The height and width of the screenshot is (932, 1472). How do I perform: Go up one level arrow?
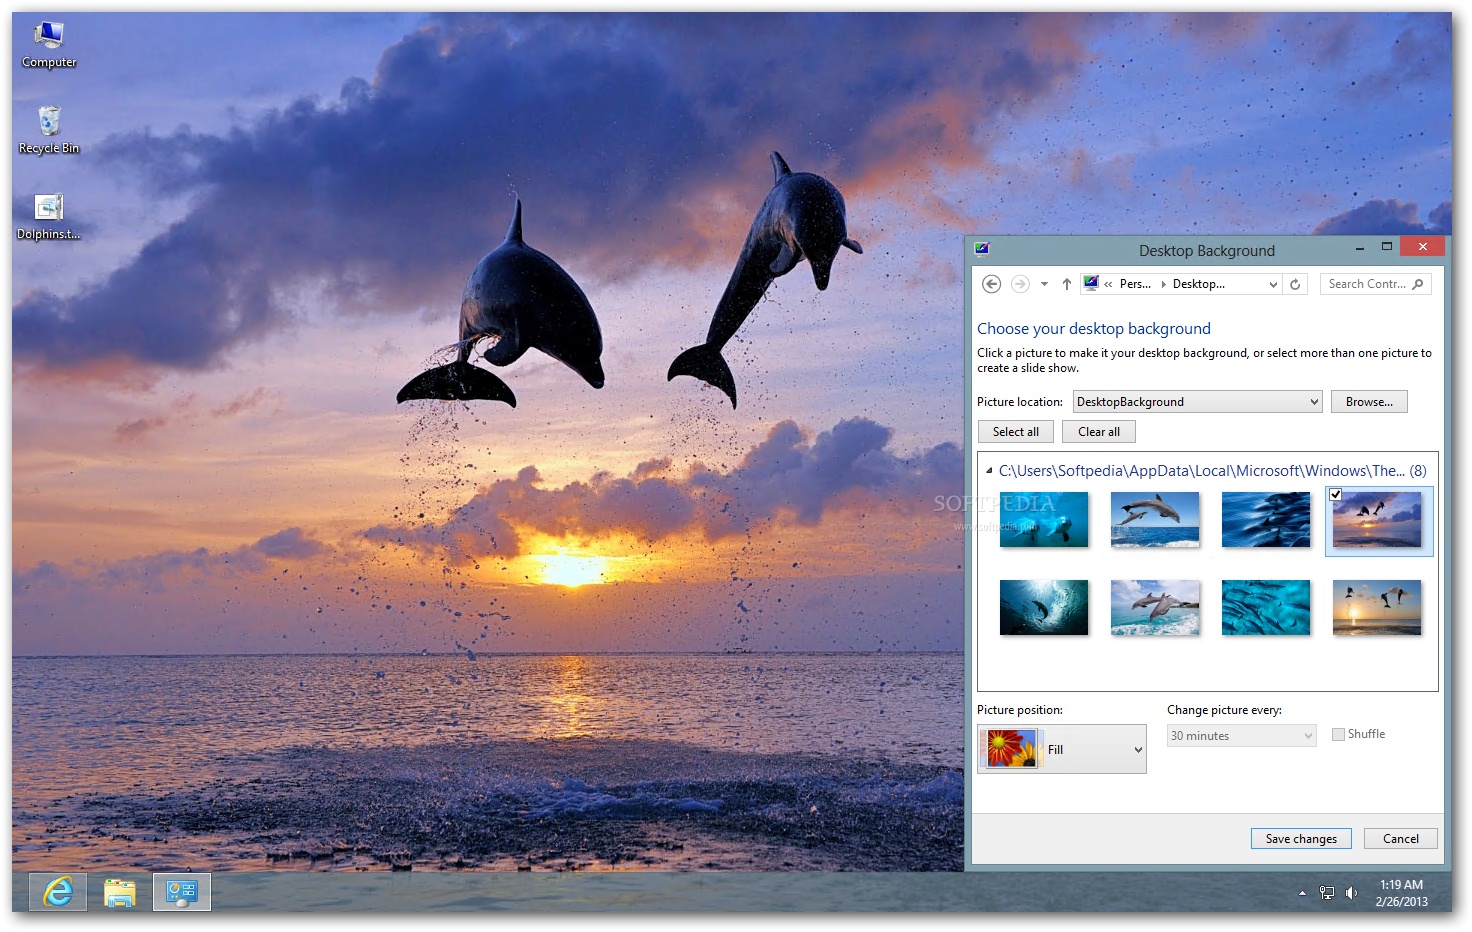coord(1067,284)
